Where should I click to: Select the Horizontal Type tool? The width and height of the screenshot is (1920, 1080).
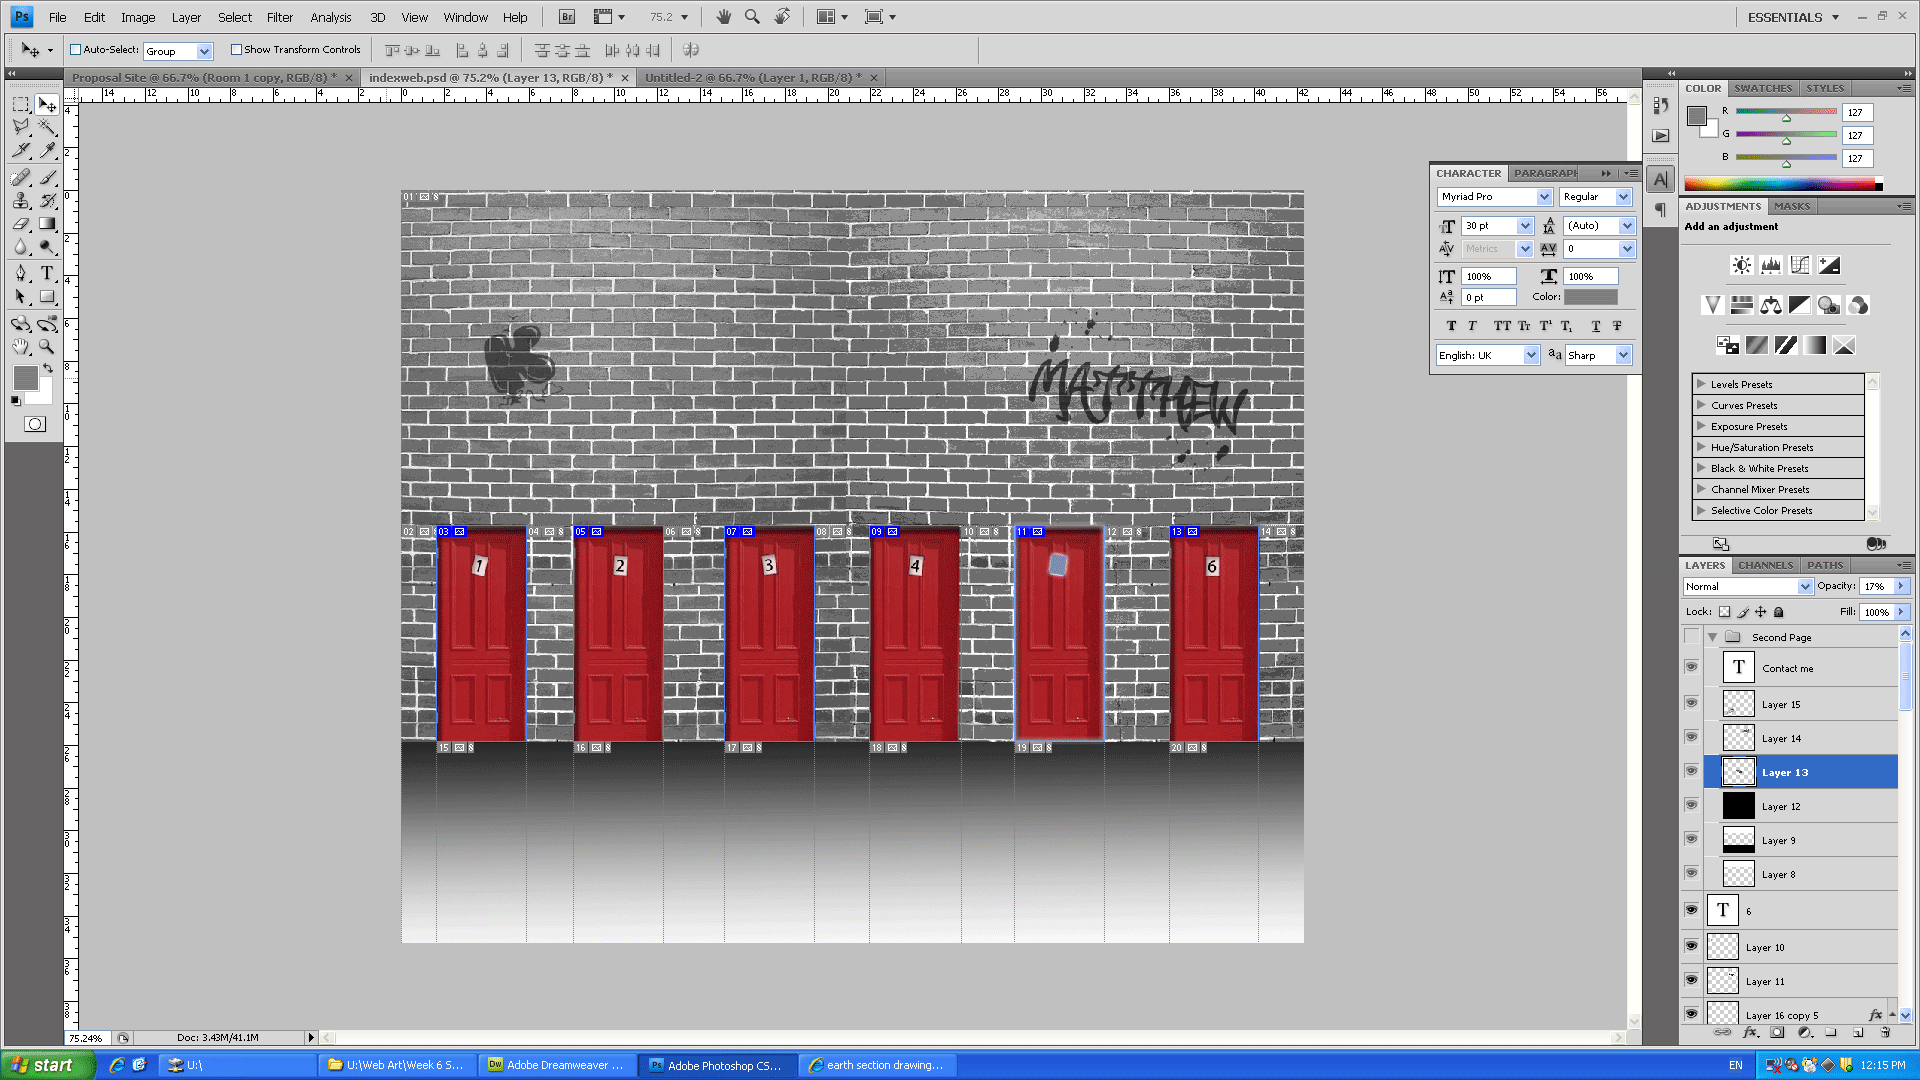pyautogui.click(x=47, y=273)
